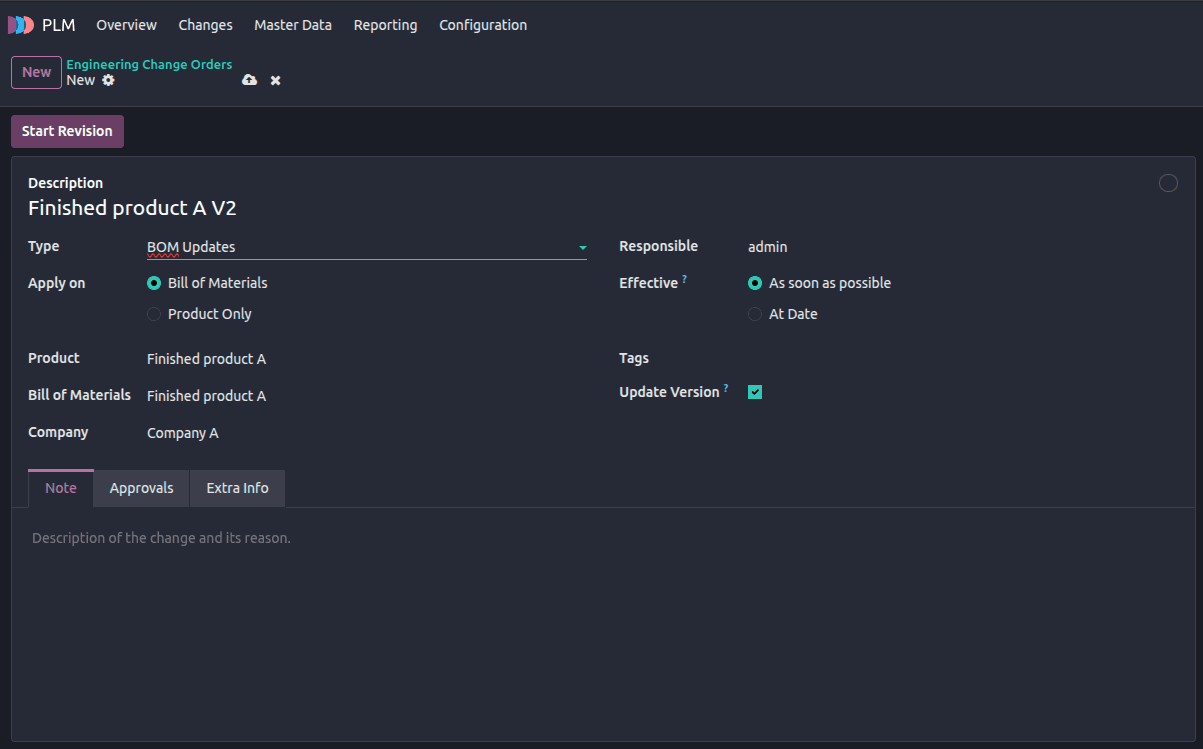Open the Product field selection
The width and height of the screenshot is (1203, 749).
(x=366, y=359)
